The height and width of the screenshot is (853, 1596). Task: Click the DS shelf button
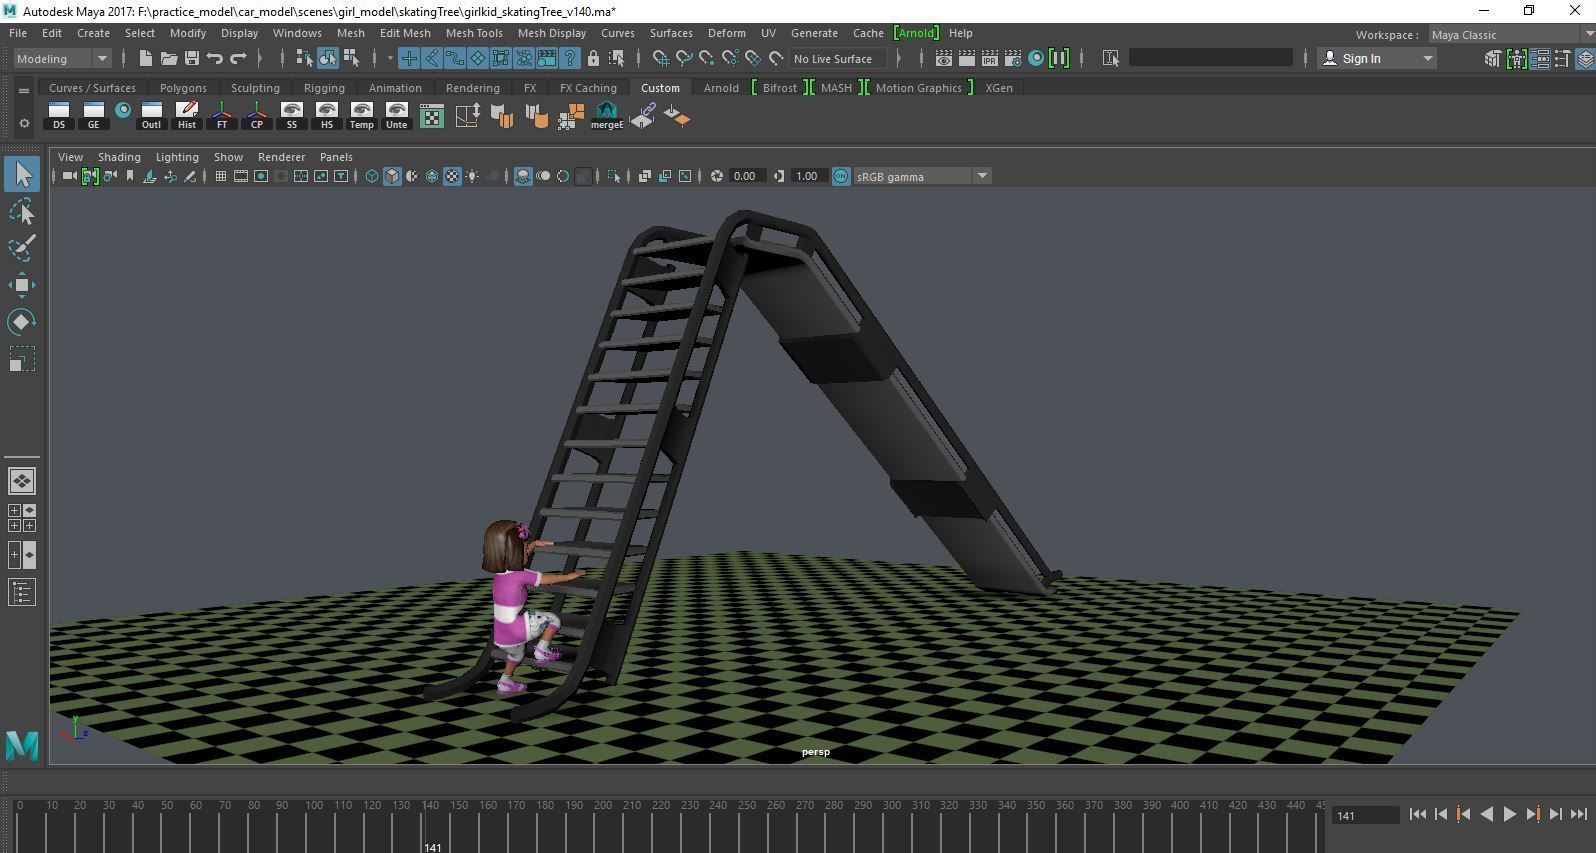tap(59, 116)
